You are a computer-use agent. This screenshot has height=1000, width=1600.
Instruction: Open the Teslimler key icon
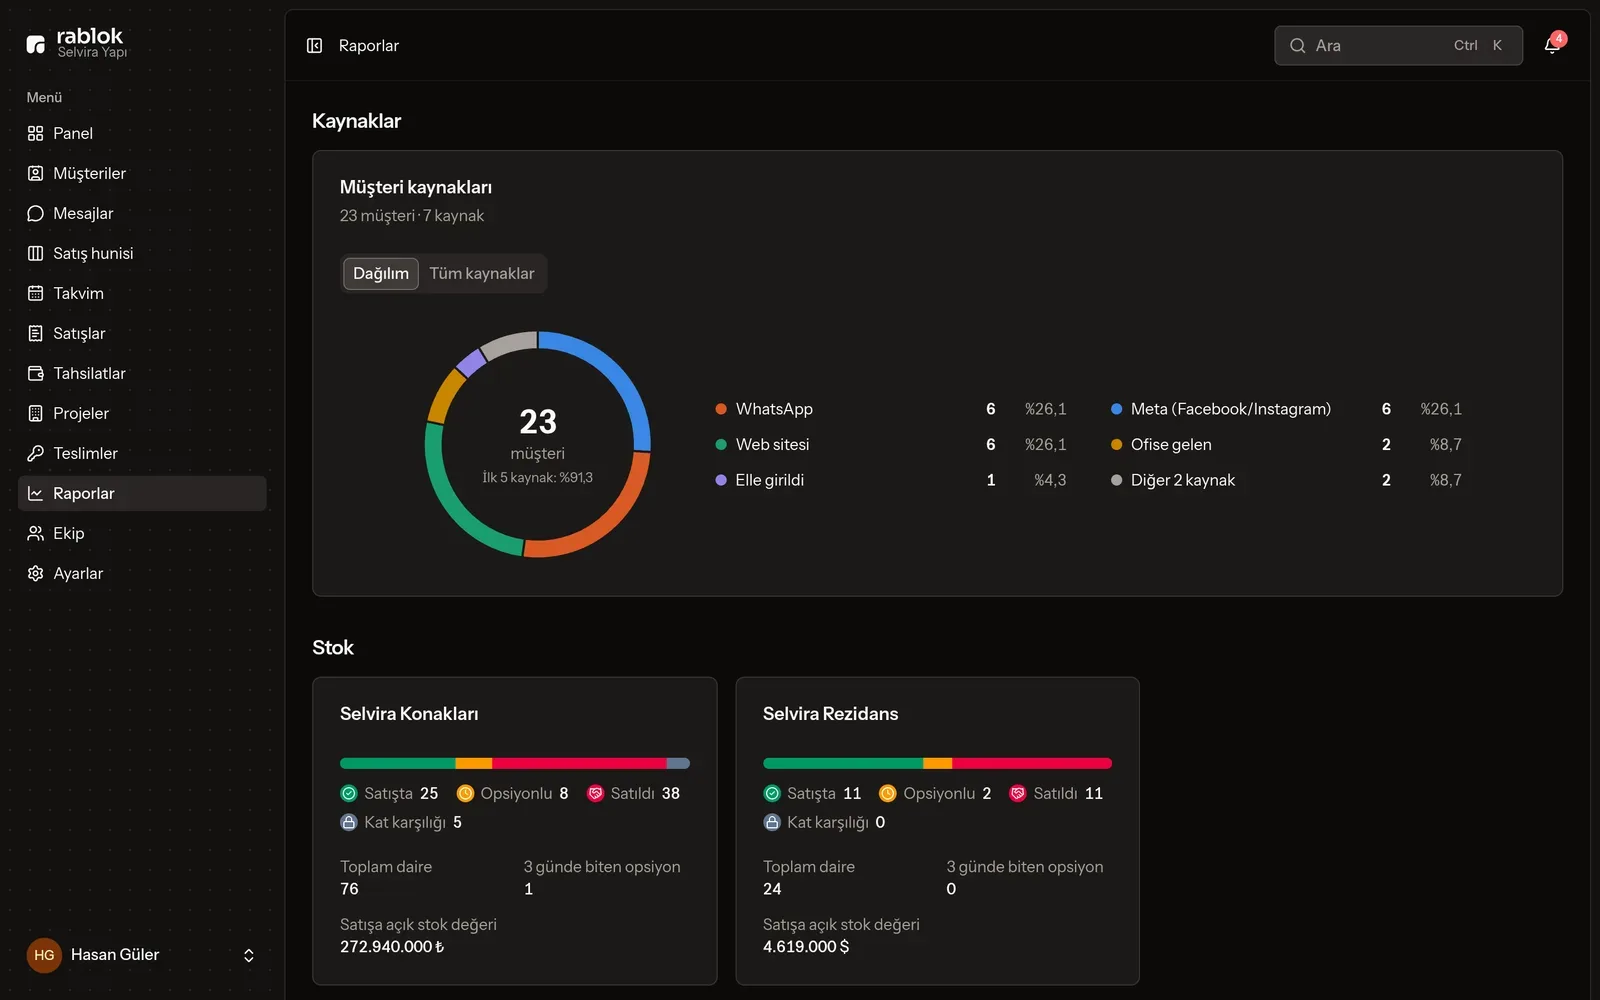35,453
